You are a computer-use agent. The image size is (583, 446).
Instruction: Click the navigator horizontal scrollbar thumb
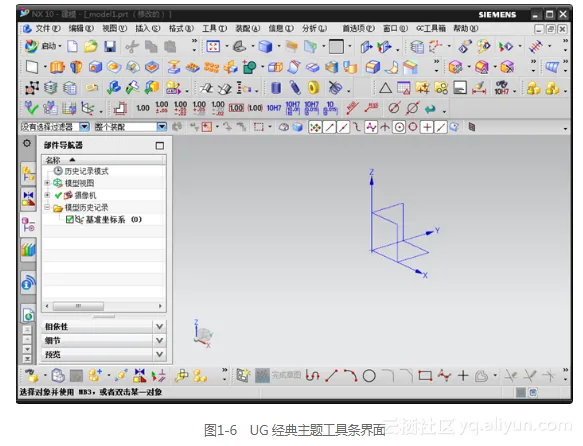78,306
